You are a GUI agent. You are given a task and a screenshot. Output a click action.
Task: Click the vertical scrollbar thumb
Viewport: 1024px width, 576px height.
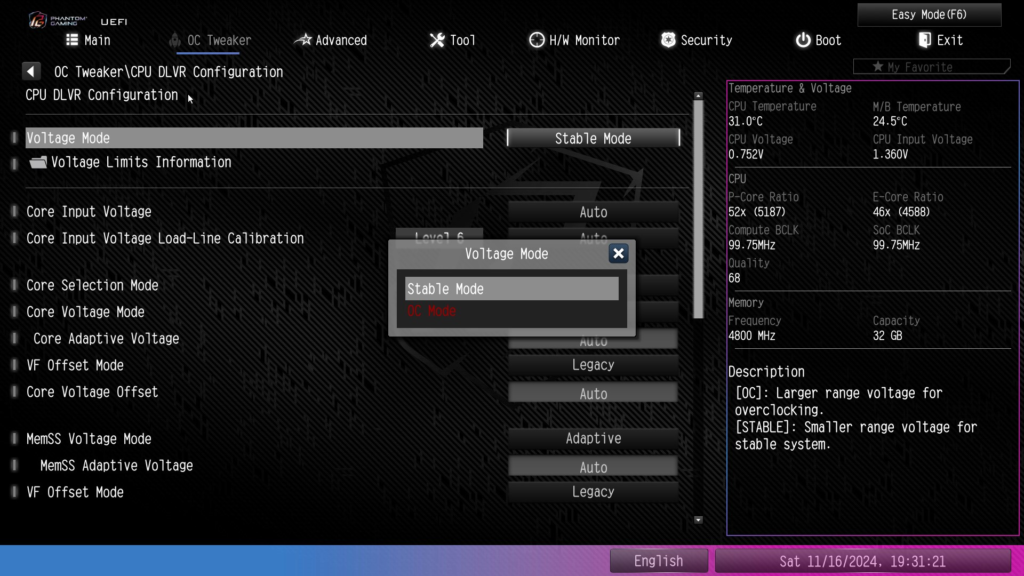[698, 209]
